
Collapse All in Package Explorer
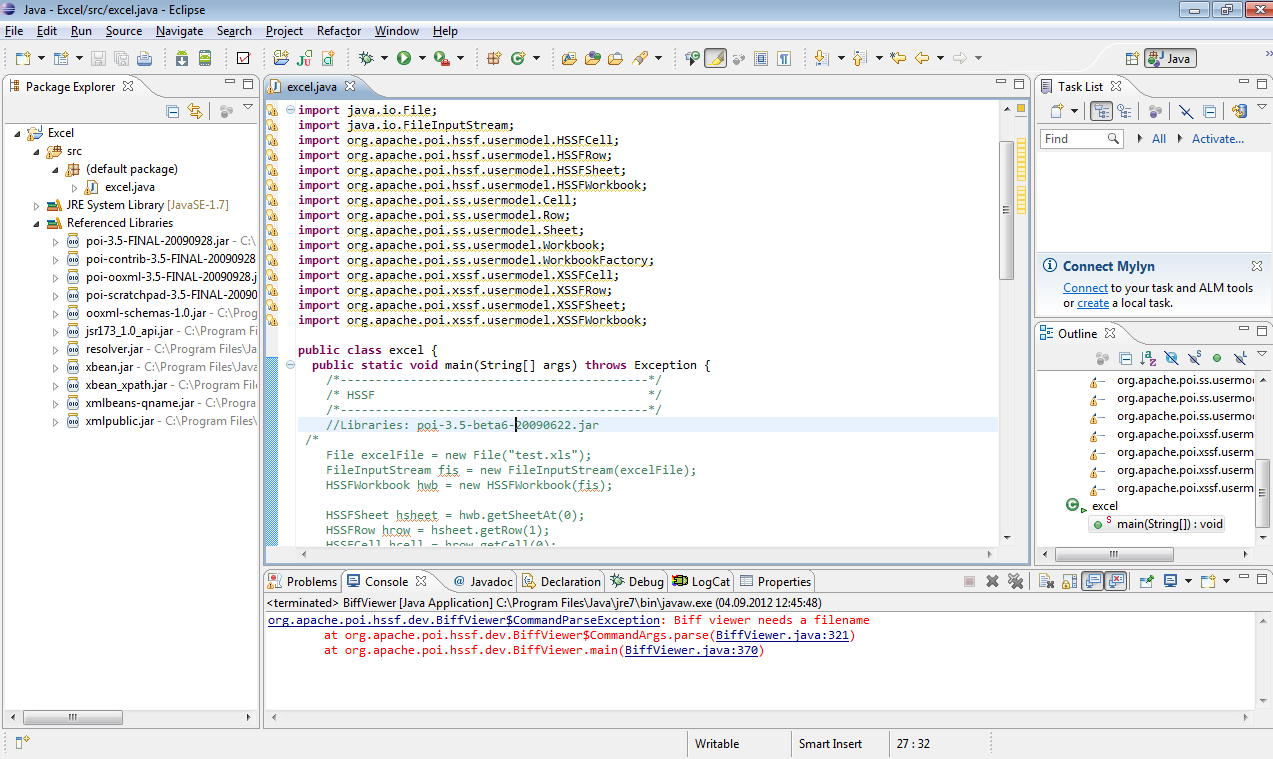[x=172, y=112]
